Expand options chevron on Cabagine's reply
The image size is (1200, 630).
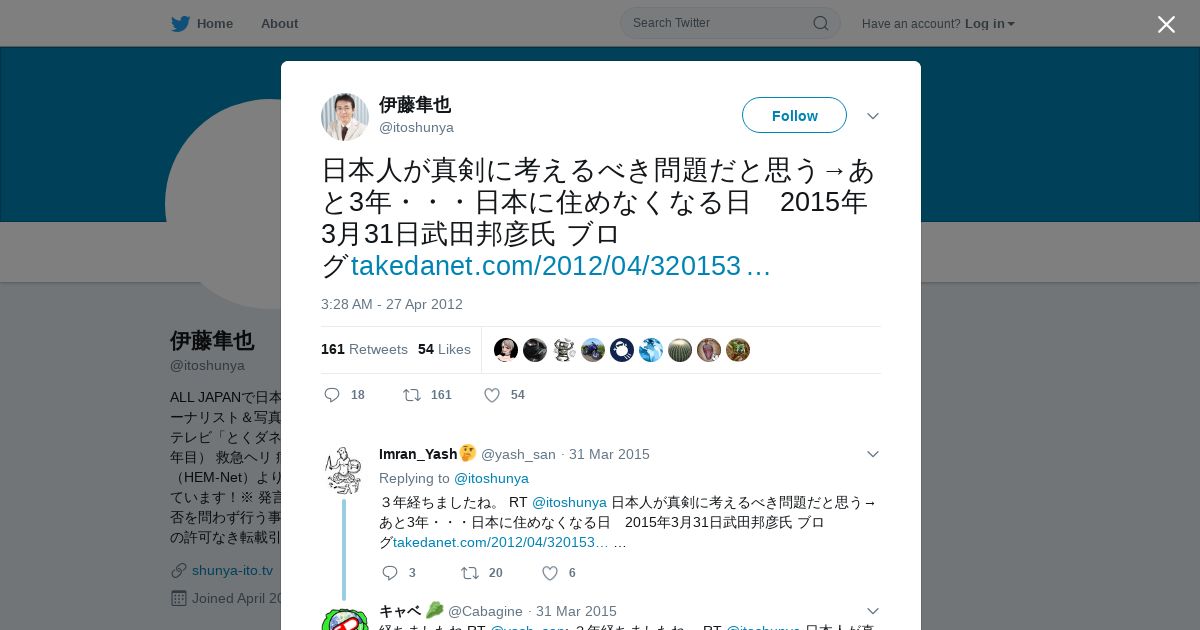pos(873,611)
